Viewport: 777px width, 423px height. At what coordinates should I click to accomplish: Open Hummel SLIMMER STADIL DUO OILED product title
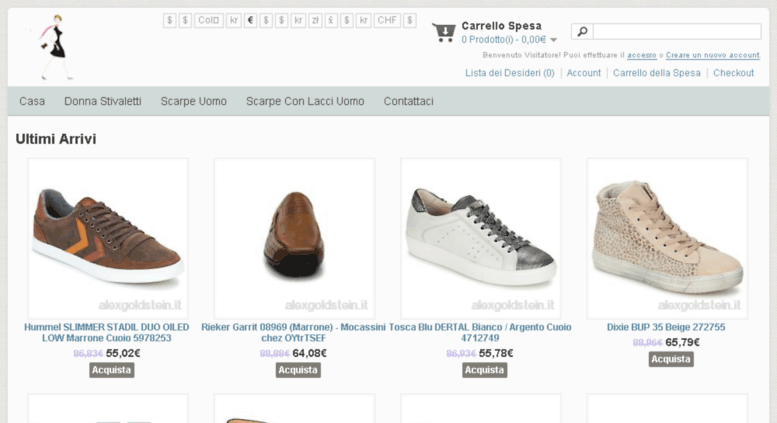tap(107, 332)
